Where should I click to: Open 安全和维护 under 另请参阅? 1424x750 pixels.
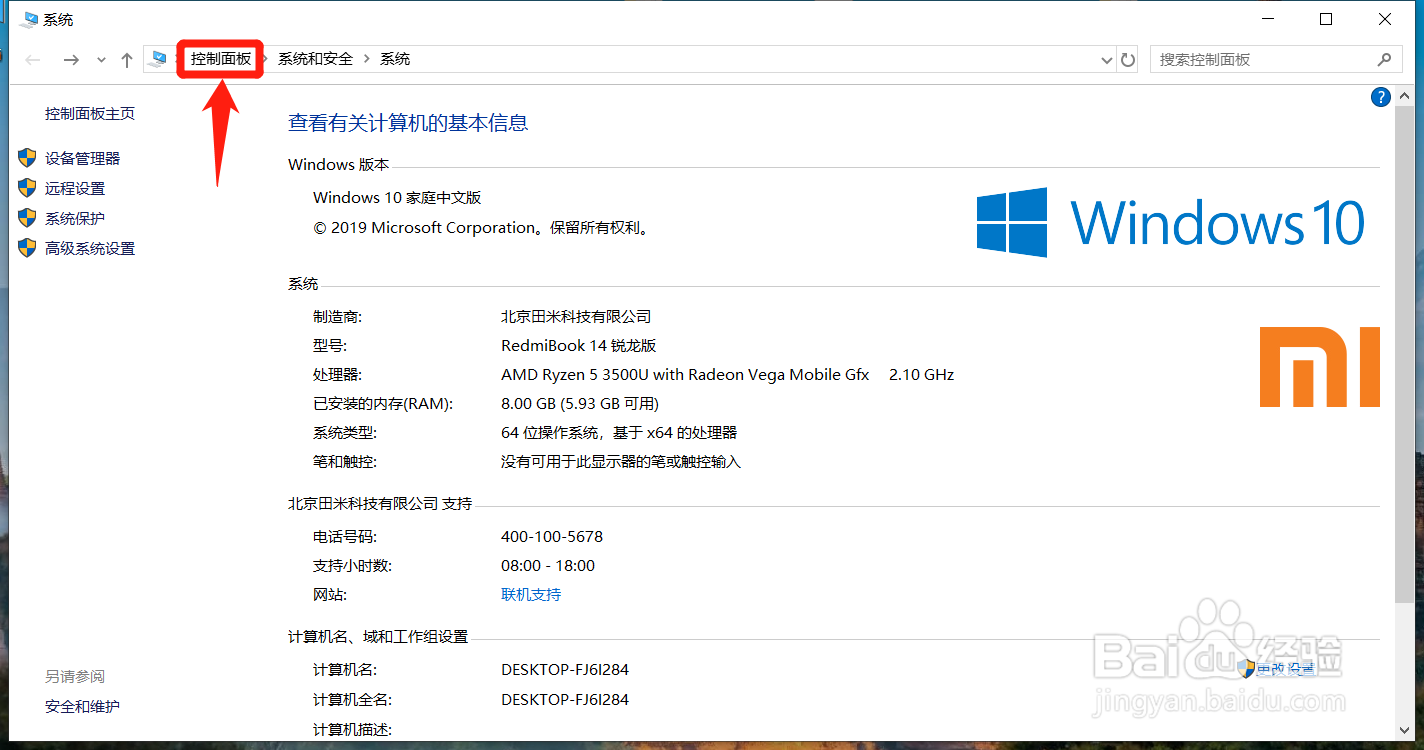tap(82, 706)
